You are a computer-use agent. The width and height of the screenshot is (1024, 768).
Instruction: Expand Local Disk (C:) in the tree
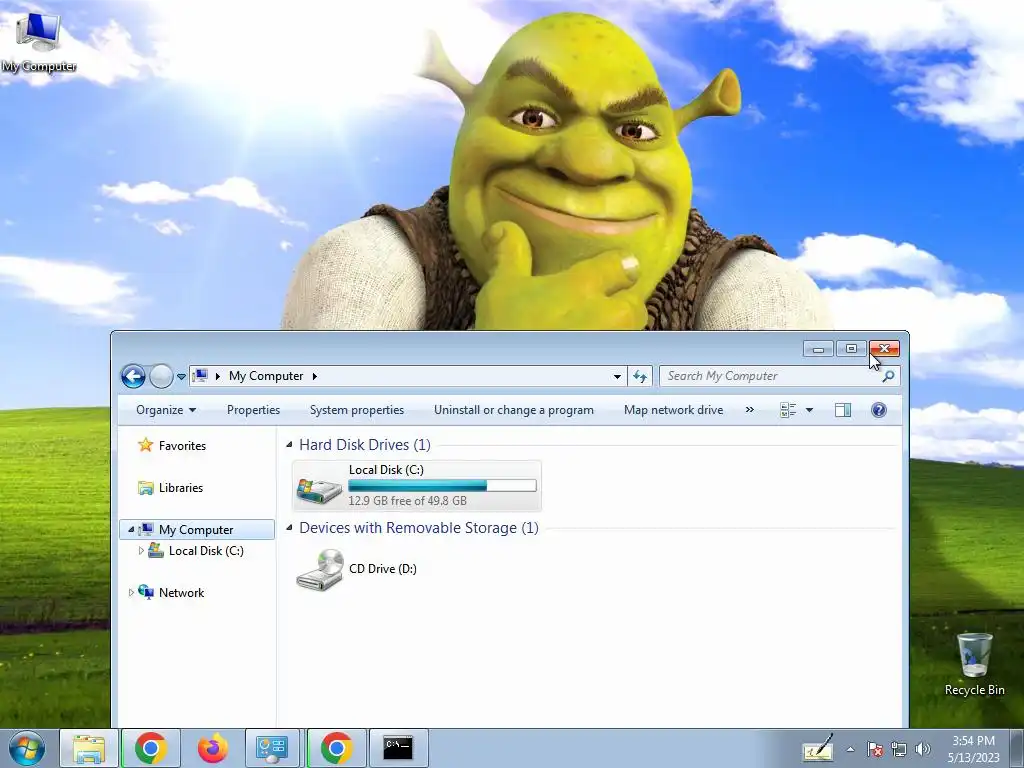point(140,551)
